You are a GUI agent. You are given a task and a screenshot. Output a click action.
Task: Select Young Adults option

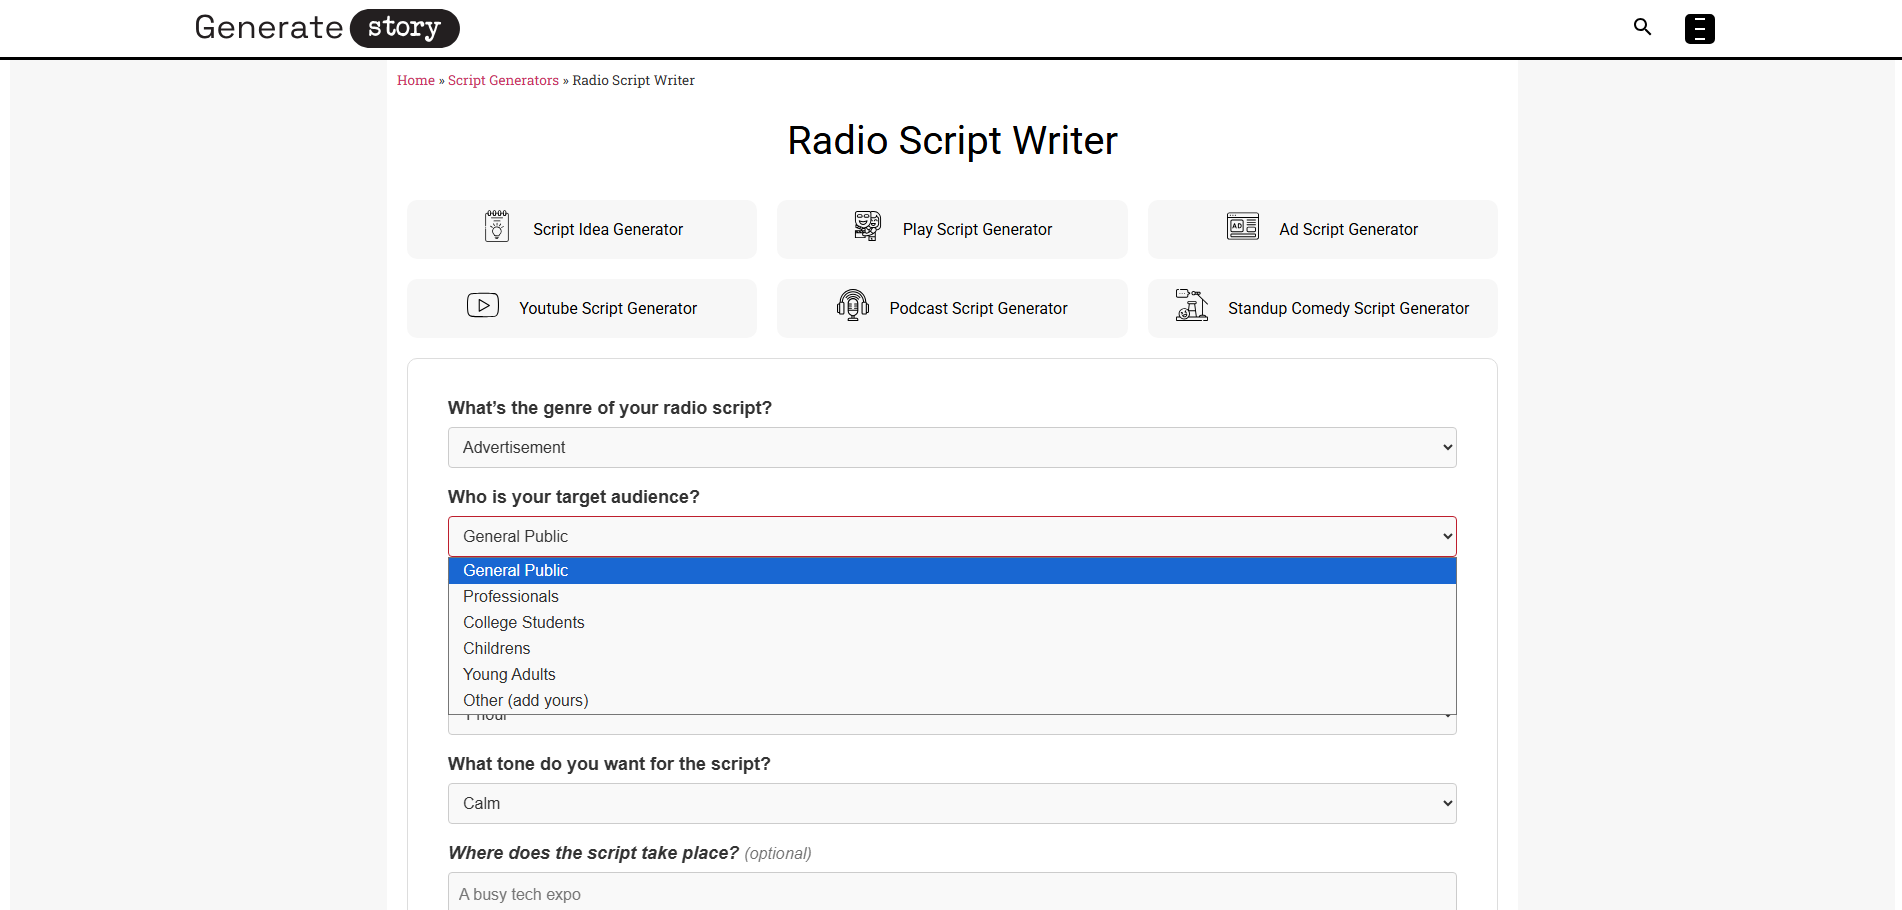coord(952,674)
